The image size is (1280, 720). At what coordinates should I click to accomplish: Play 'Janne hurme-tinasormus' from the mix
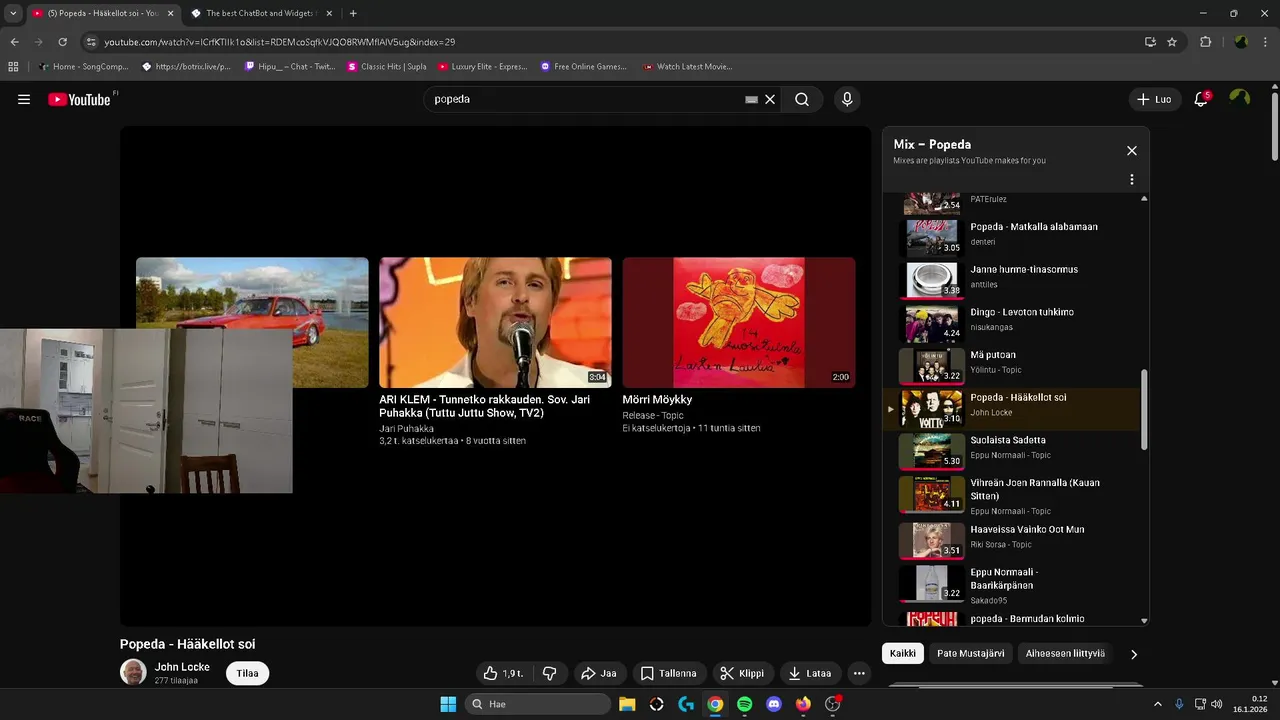click(1014, 280)
